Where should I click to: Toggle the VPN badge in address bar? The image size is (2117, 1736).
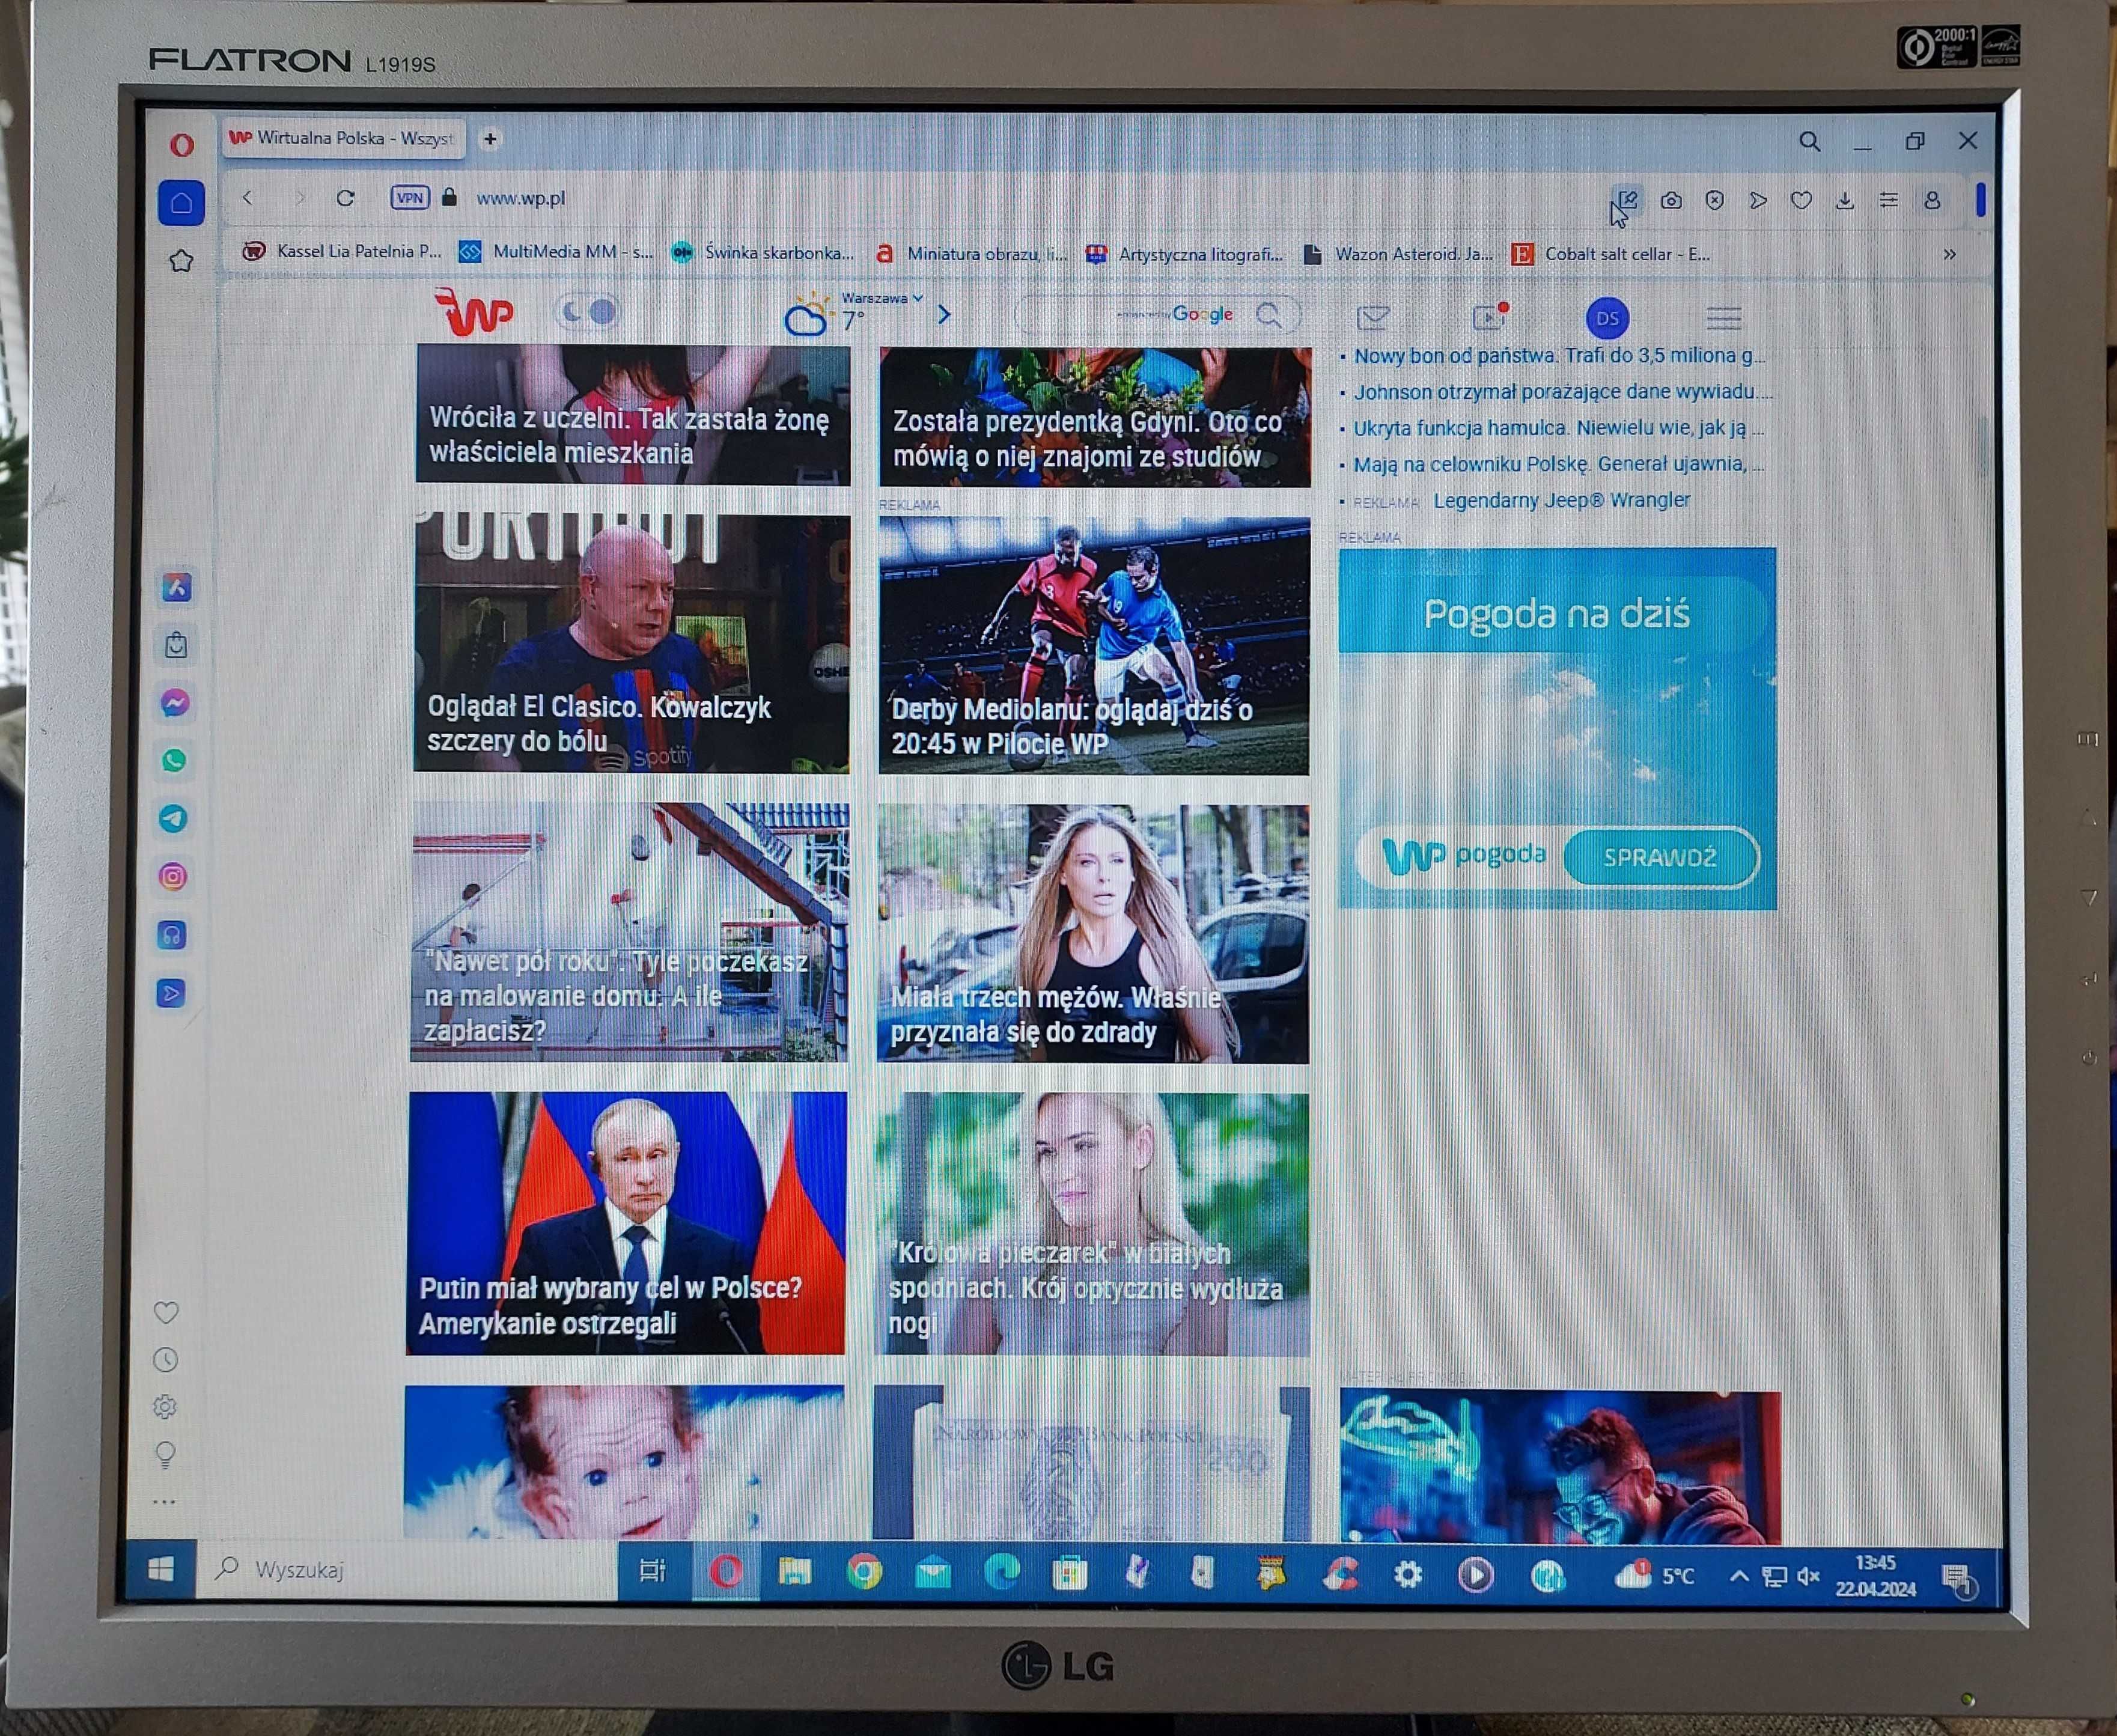tap(409, 198)
